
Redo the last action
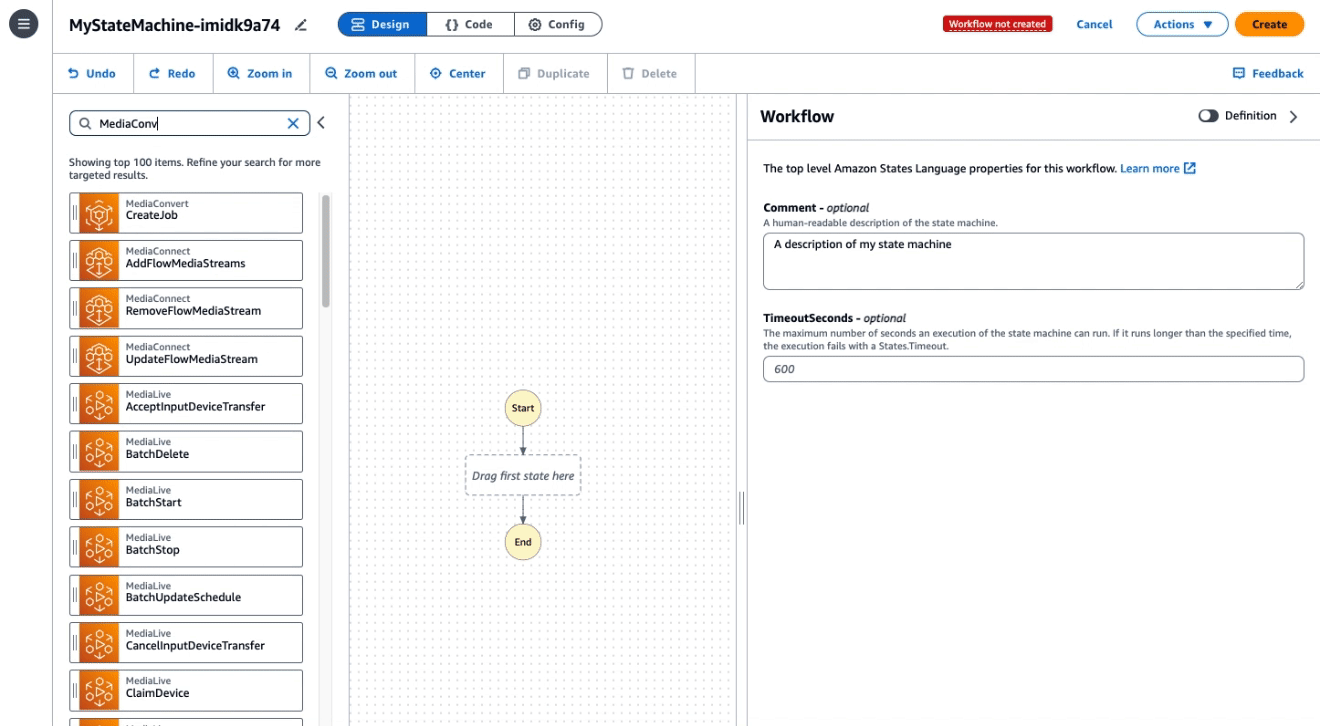[172, 73]
